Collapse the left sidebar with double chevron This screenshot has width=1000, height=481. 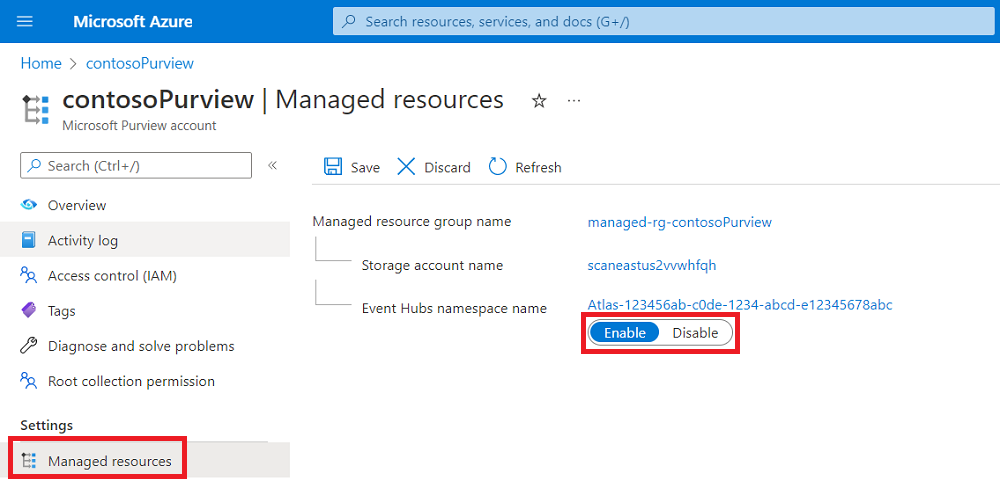coord(272,165)
